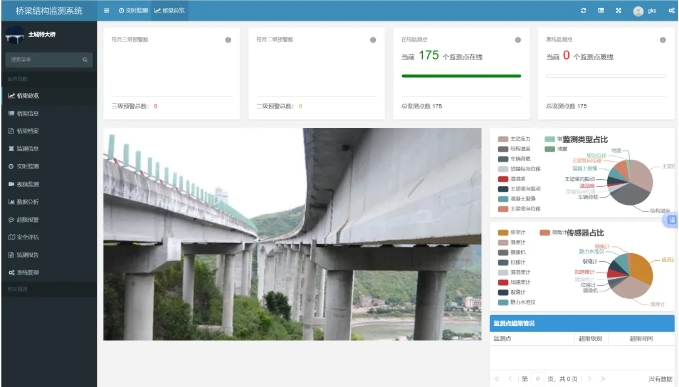This screenshot has width=679, height=387.
Task: Click info icon on offline monitoring points card
Action: 663,40
